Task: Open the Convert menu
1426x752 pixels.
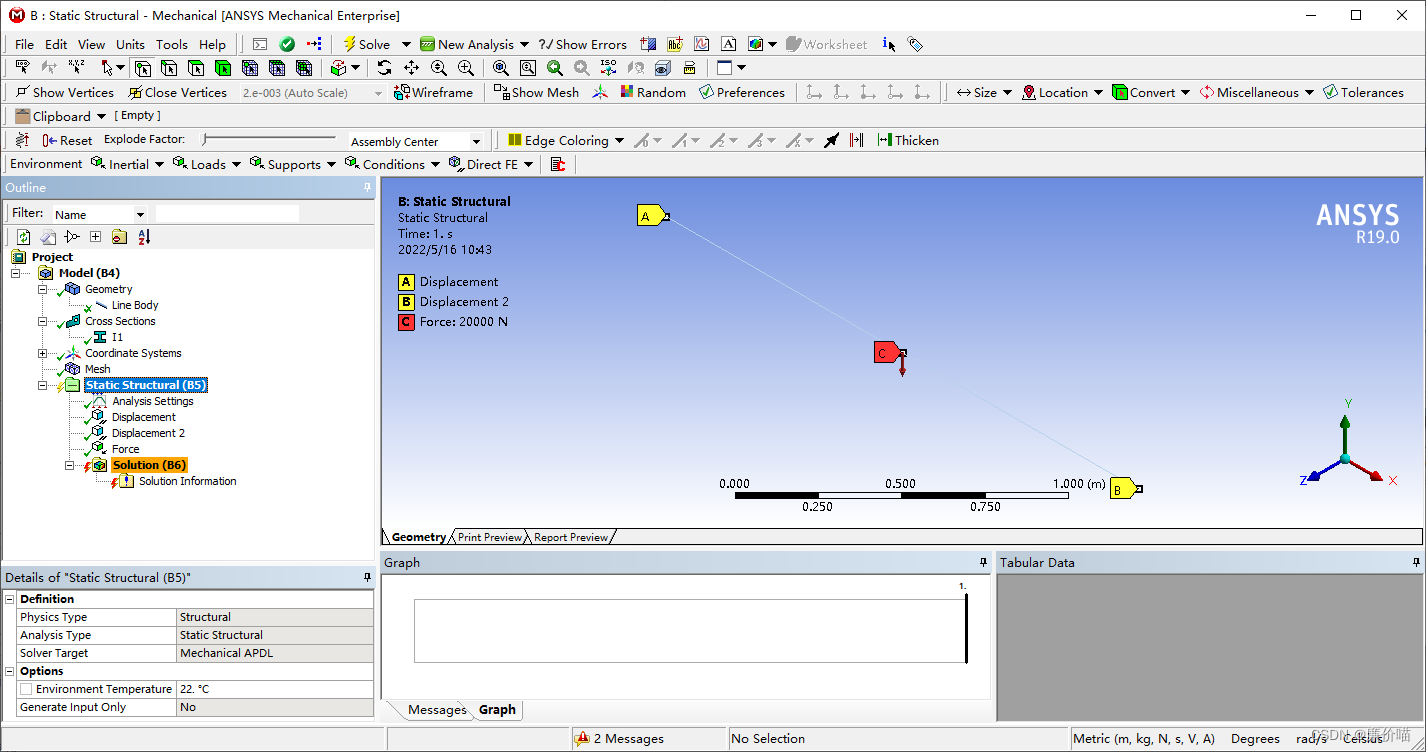Action: [1151, 92]
